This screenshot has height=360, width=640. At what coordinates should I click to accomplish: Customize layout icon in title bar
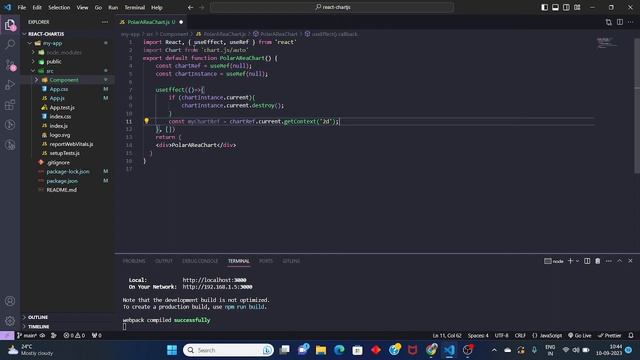click(577, 7)
